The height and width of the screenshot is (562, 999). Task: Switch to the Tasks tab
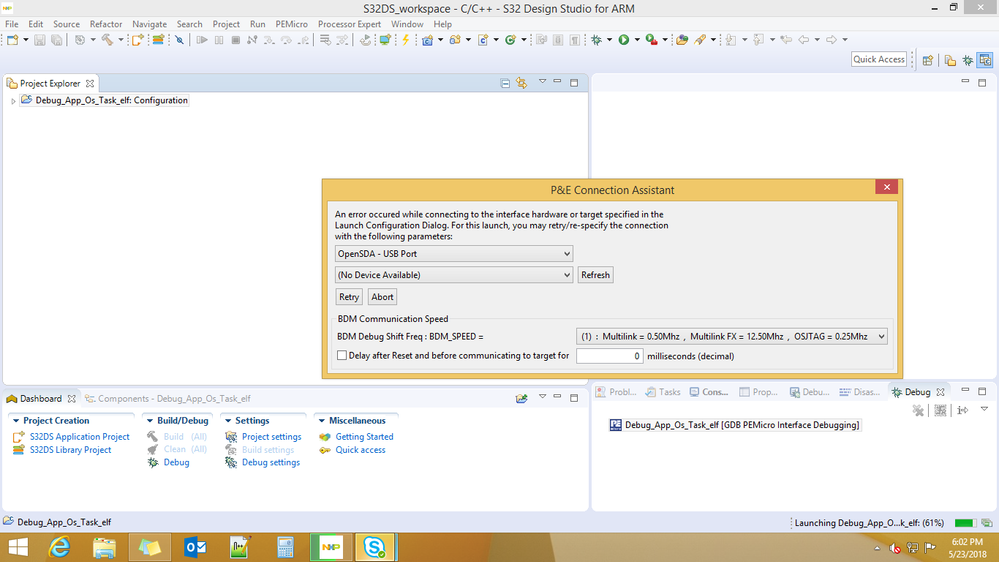(663, 392)
